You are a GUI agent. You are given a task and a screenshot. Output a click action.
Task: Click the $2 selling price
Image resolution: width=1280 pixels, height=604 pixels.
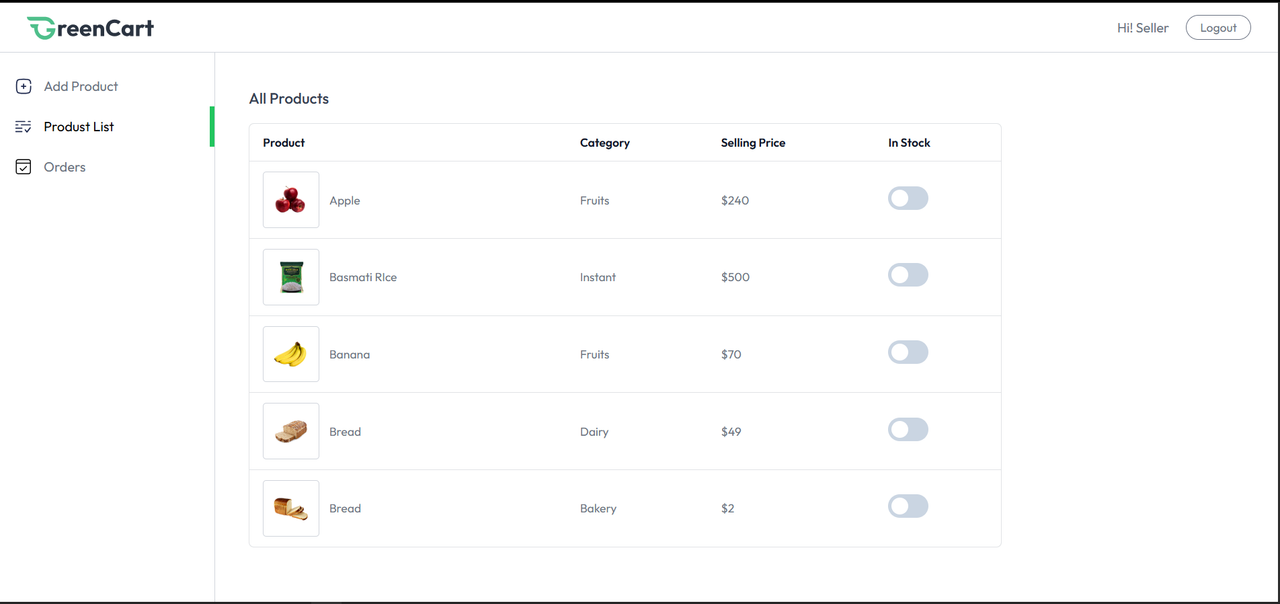point(728,509)
